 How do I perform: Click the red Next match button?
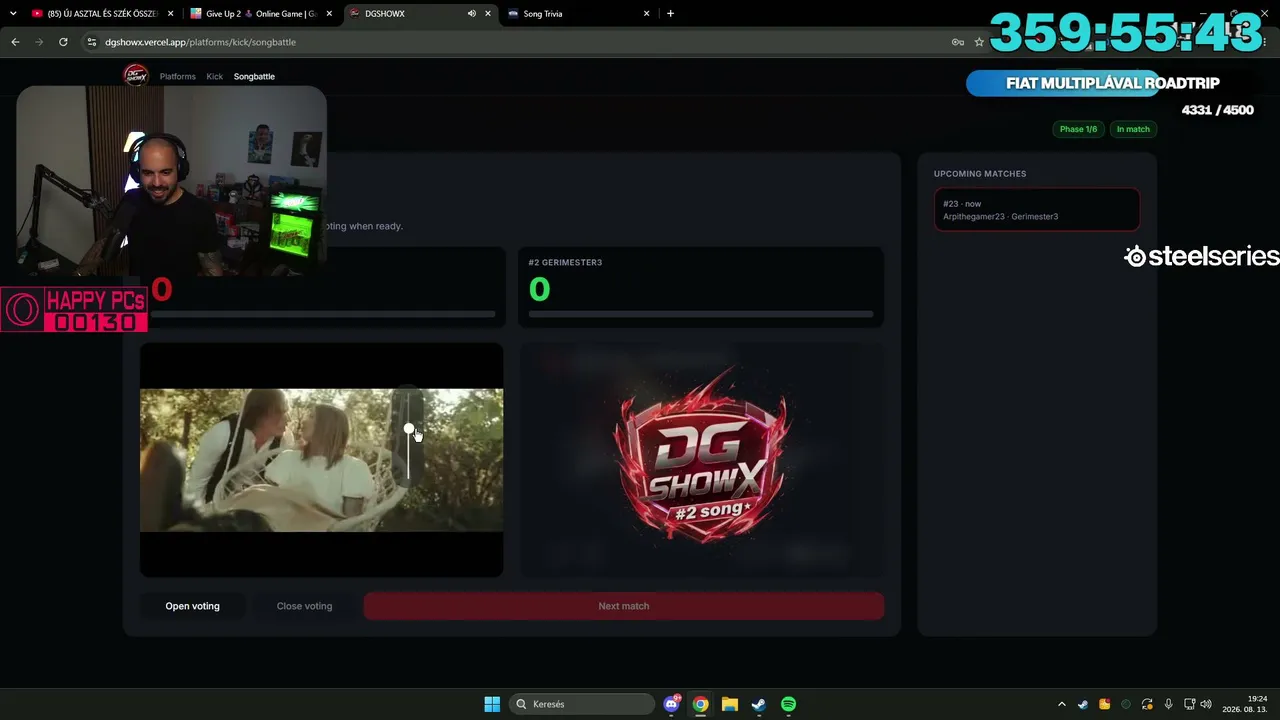tap(624, 606)
